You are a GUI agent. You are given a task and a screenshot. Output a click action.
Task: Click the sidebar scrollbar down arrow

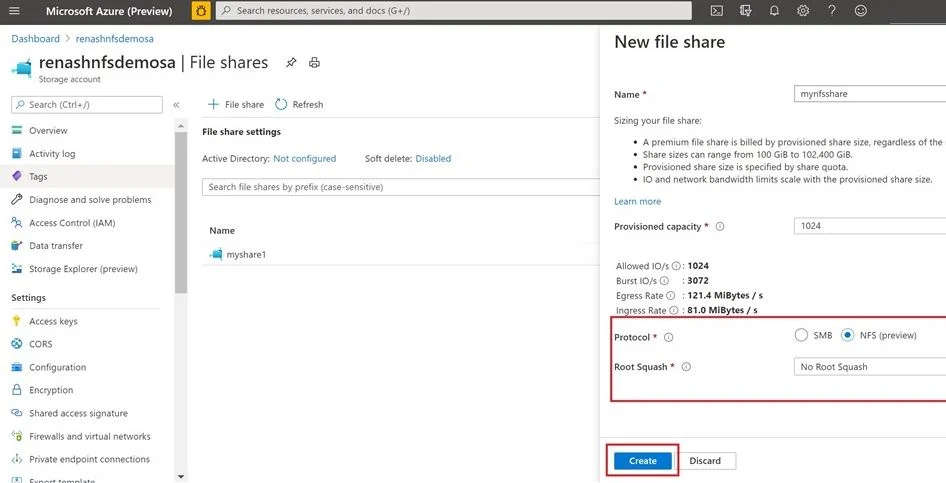pos(180,477)
